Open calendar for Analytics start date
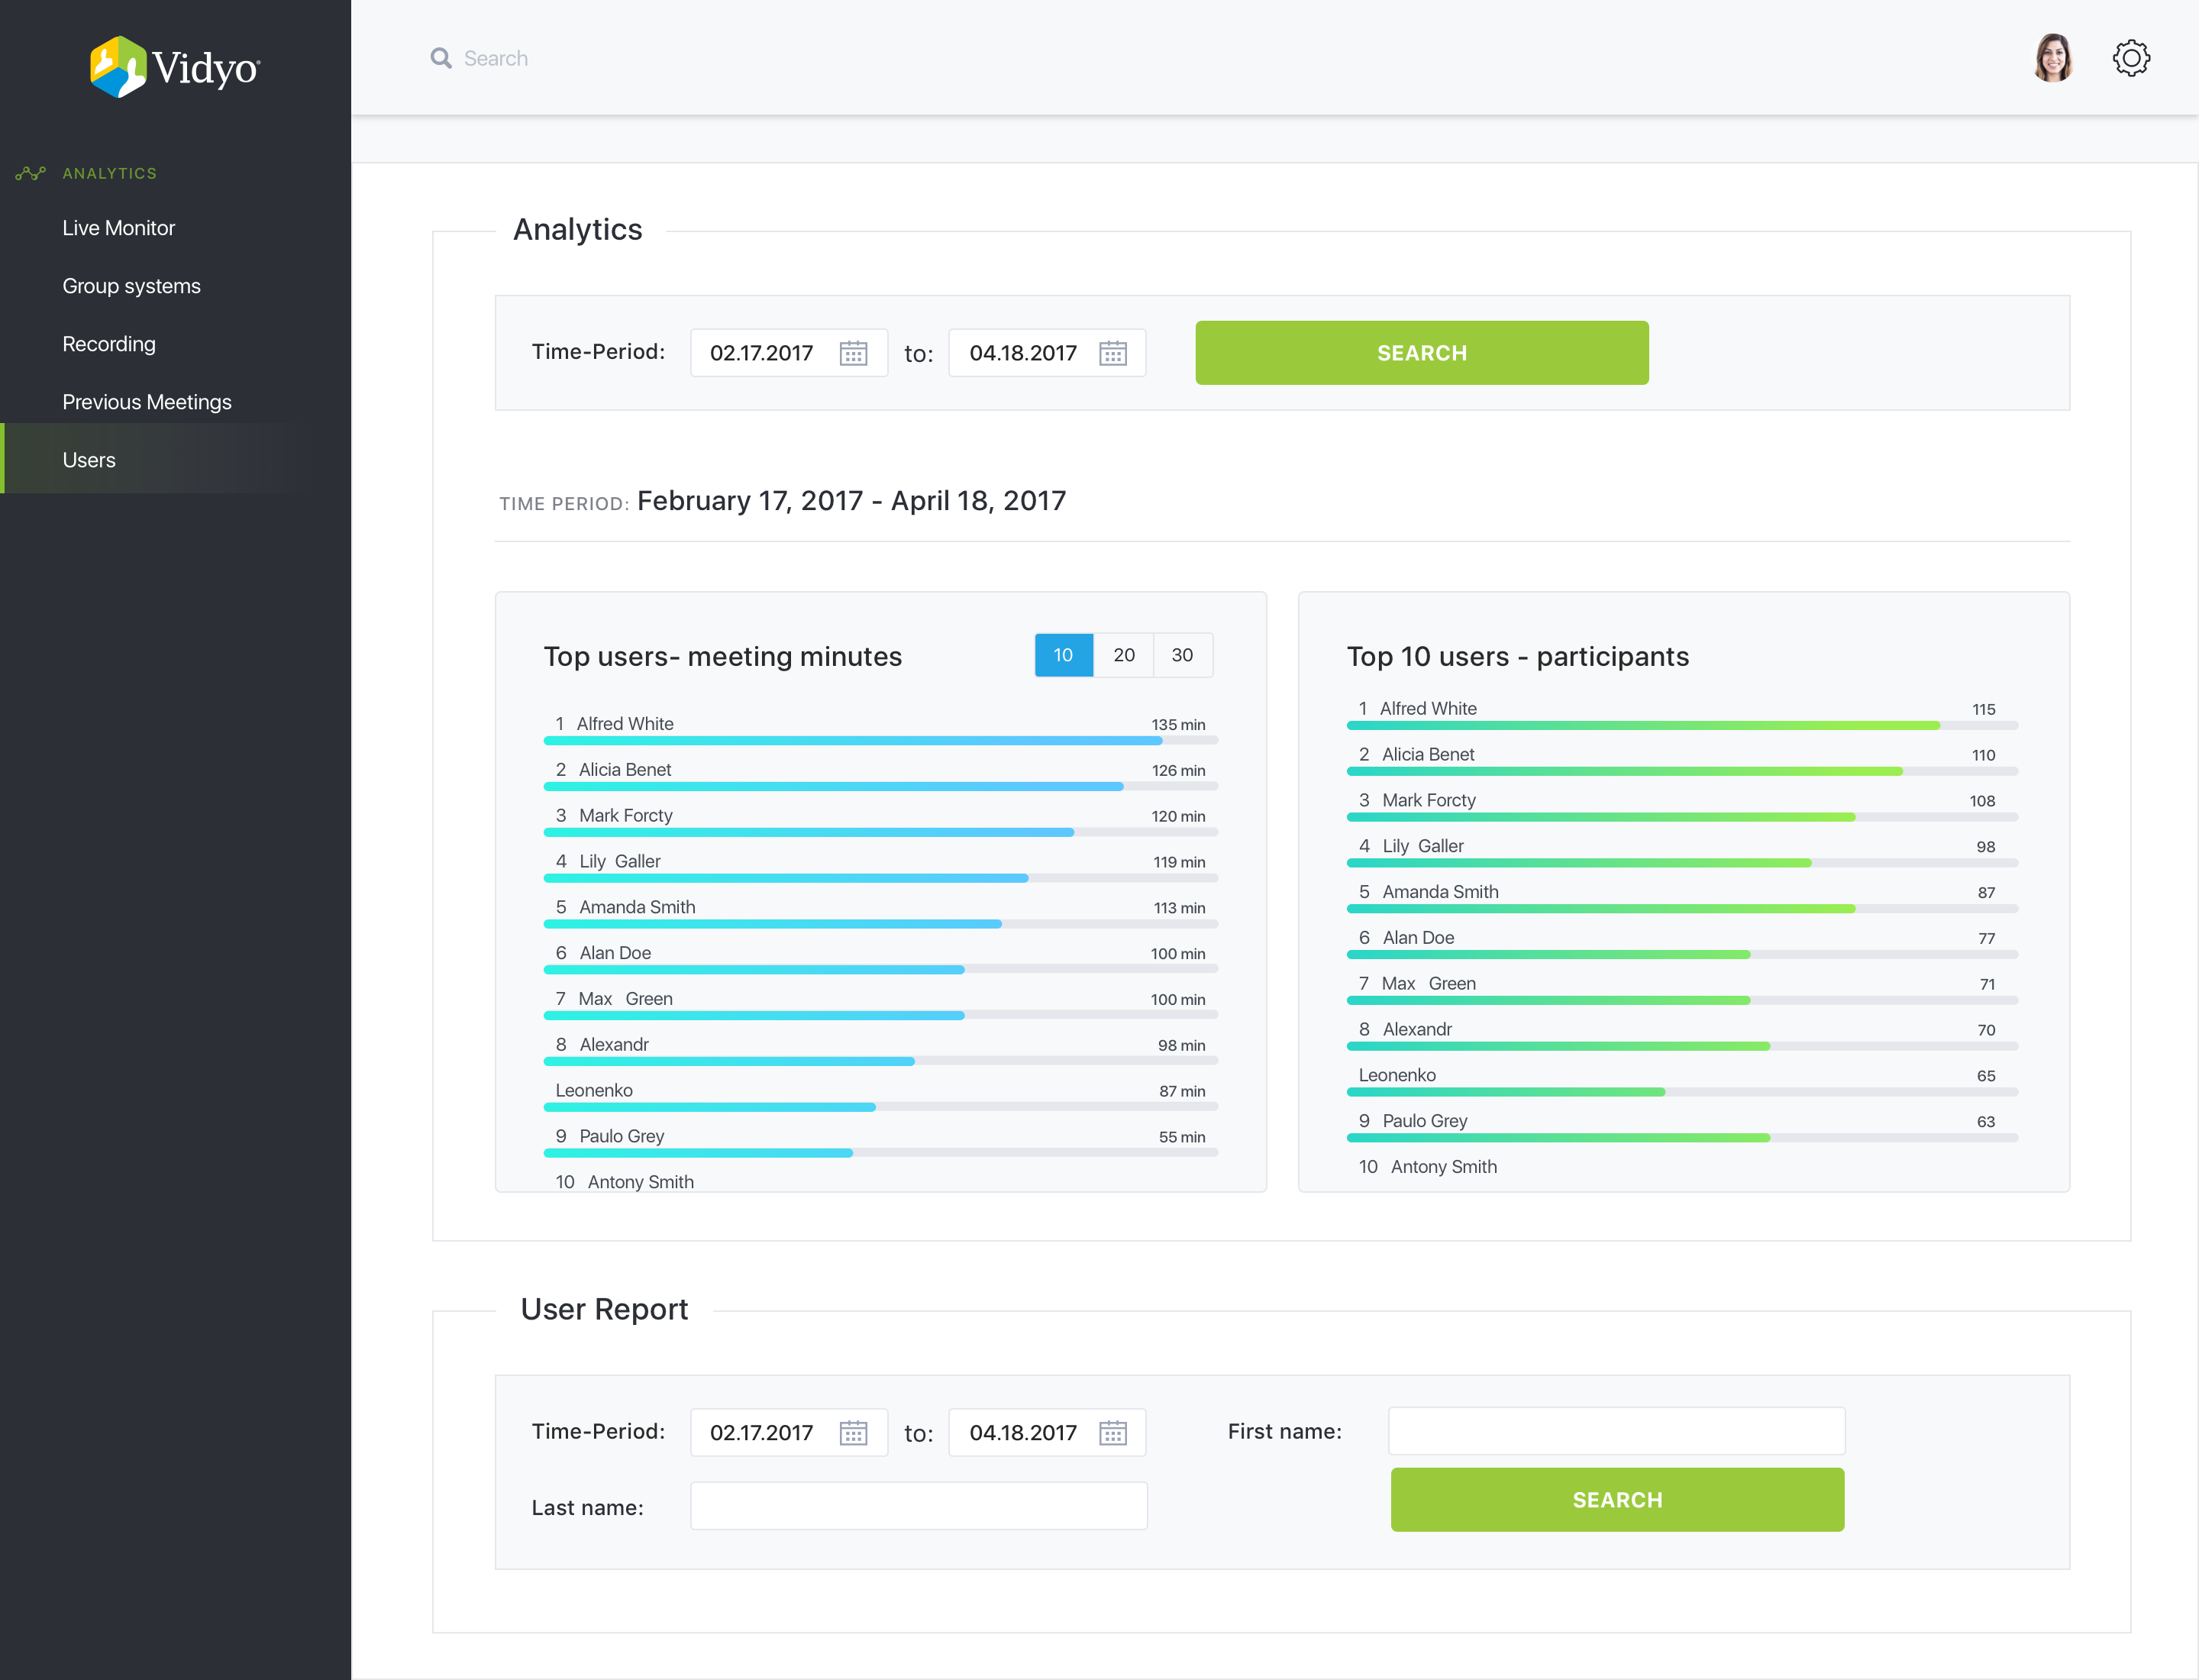 [853, 353]
